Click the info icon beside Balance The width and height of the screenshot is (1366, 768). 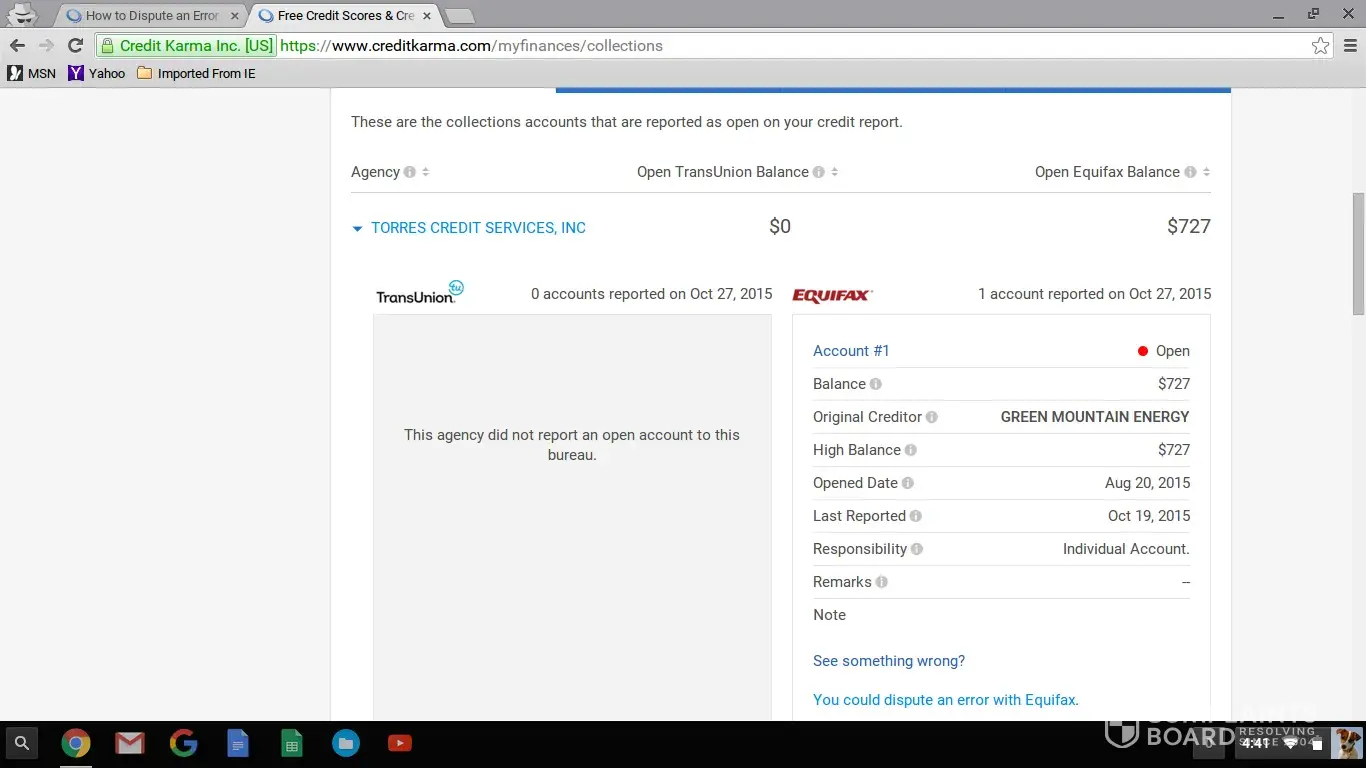point(876,384)
